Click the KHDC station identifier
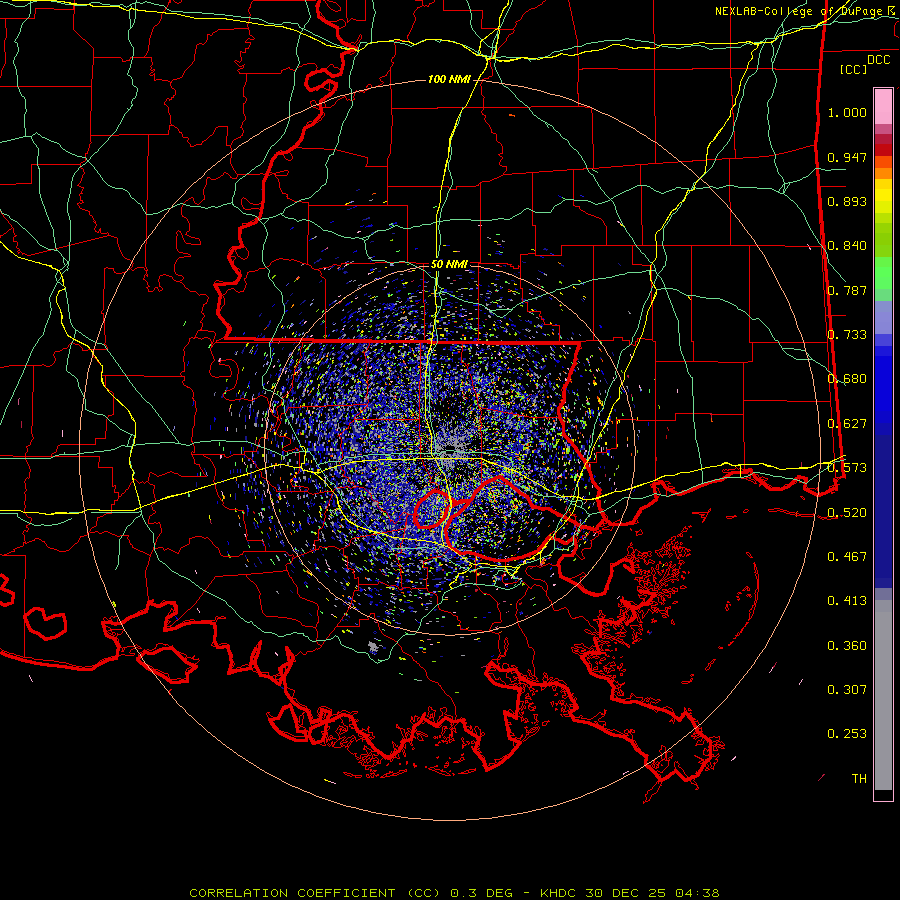The image size is (900, 900). pyautogui.click(x=560, y=893)
